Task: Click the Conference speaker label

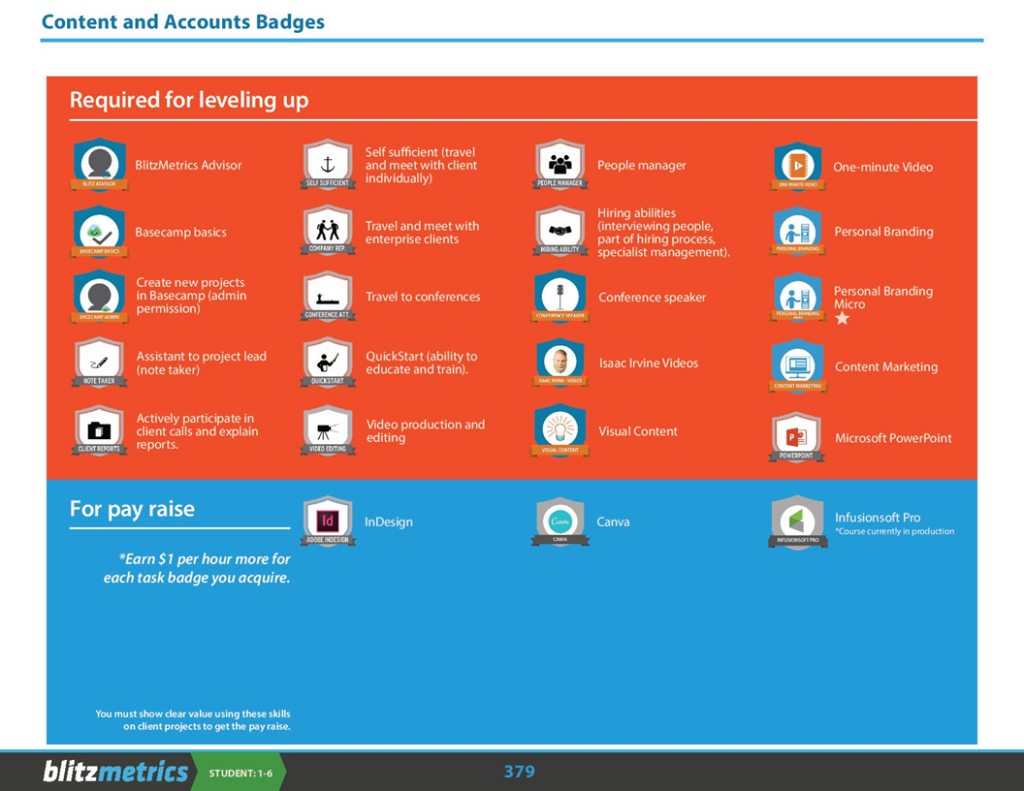Action: click(x=652, y=297)
